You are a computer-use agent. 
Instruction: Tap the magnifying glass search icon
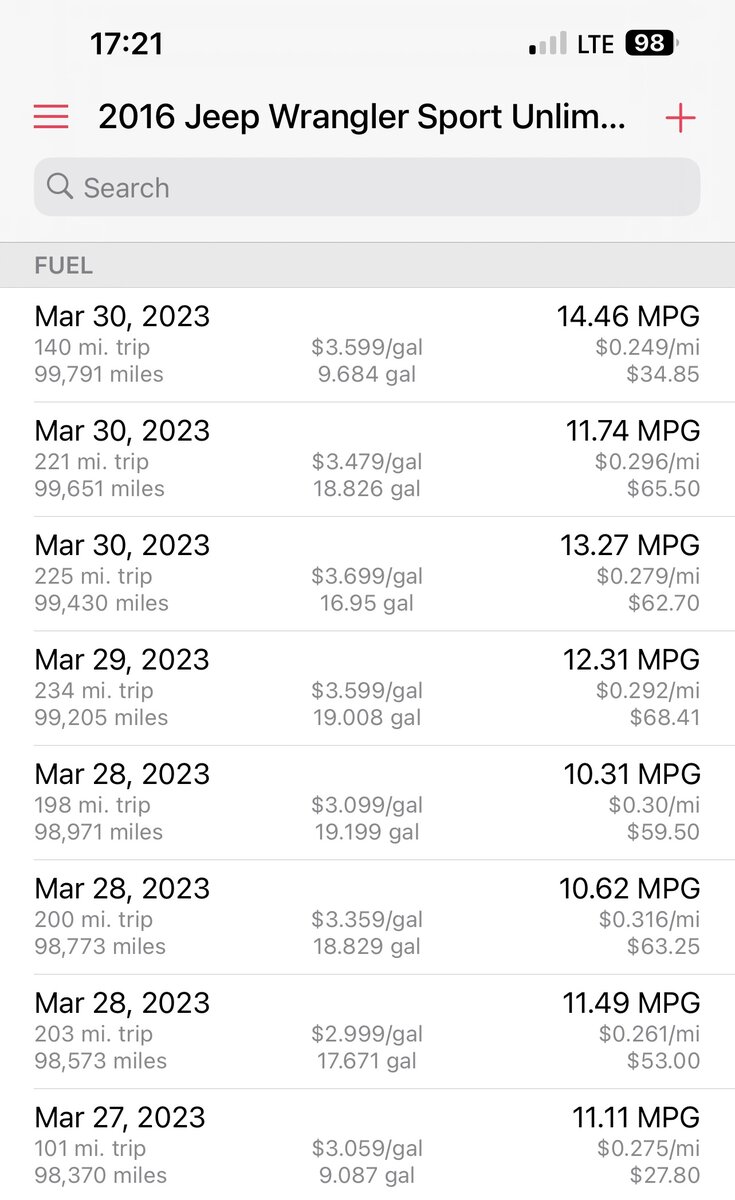coord(60,187)
